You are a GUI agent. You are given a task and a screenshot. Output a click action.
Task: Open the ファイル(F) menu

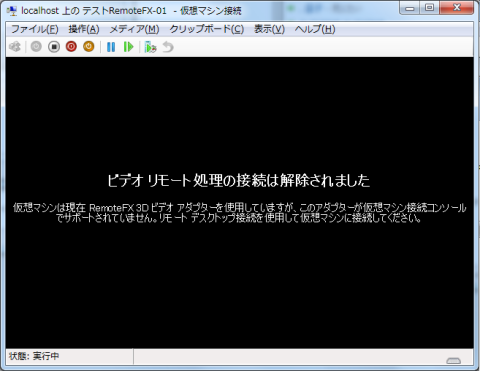coord(35,29)
